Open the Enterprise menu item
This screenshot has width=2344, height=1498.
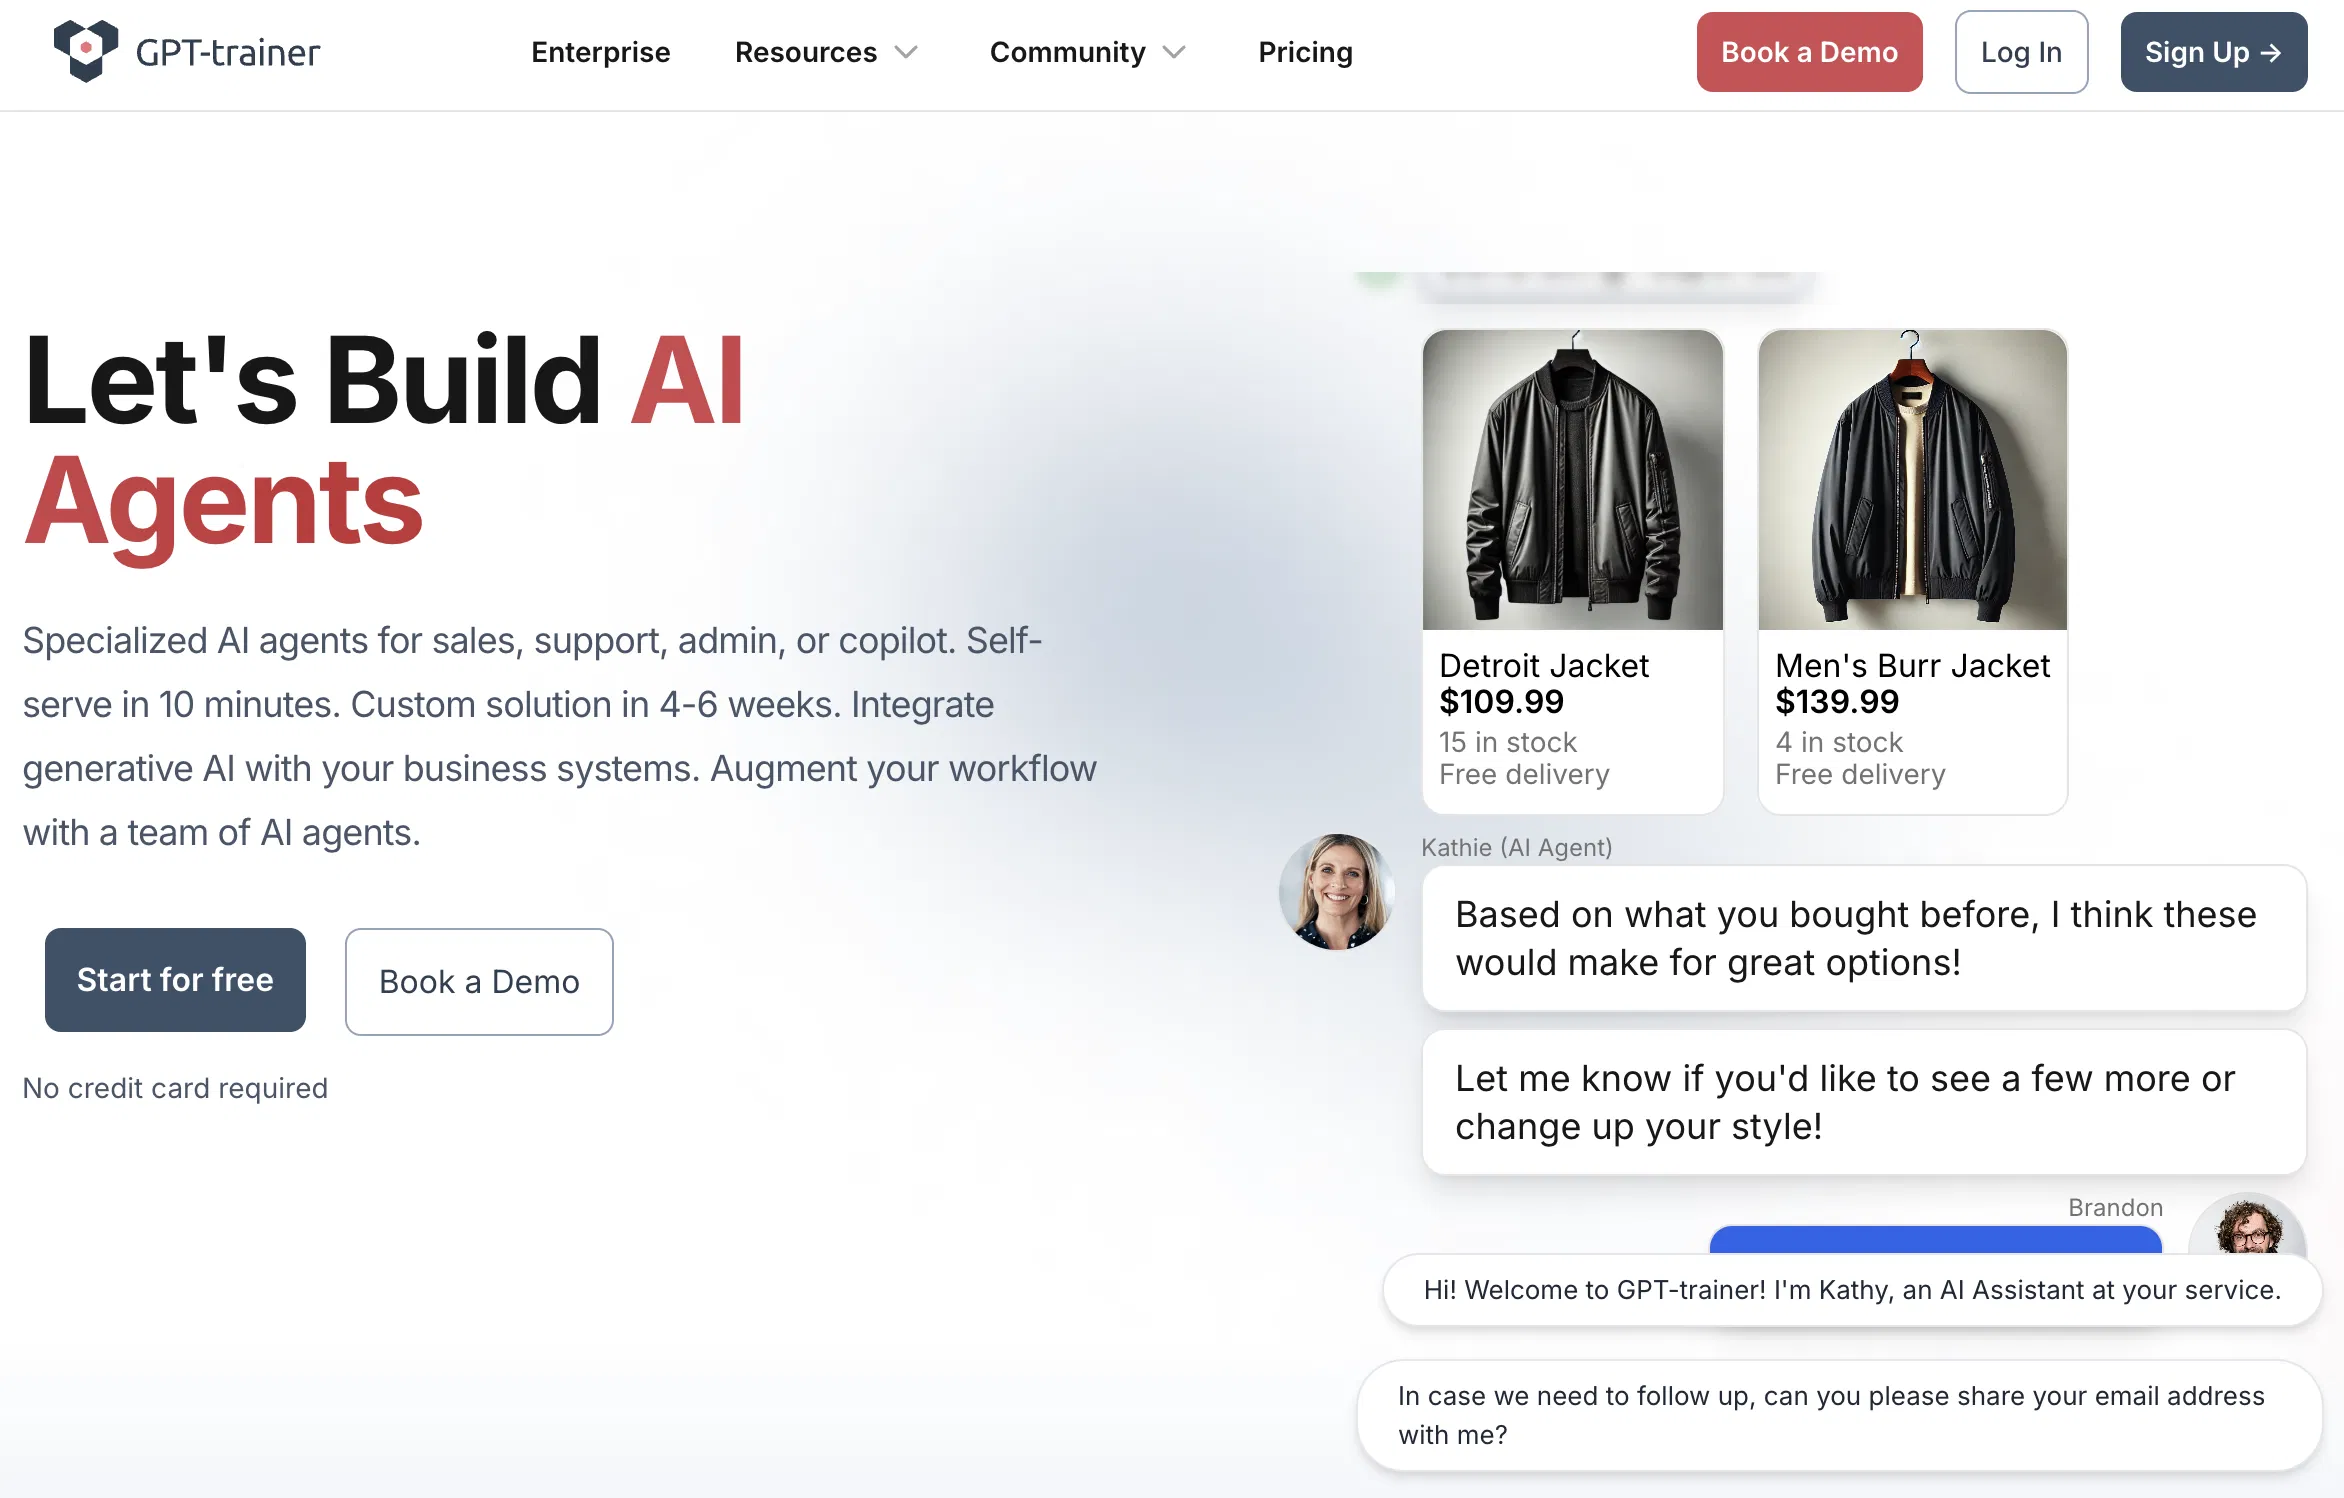click(x=600, y=52)
